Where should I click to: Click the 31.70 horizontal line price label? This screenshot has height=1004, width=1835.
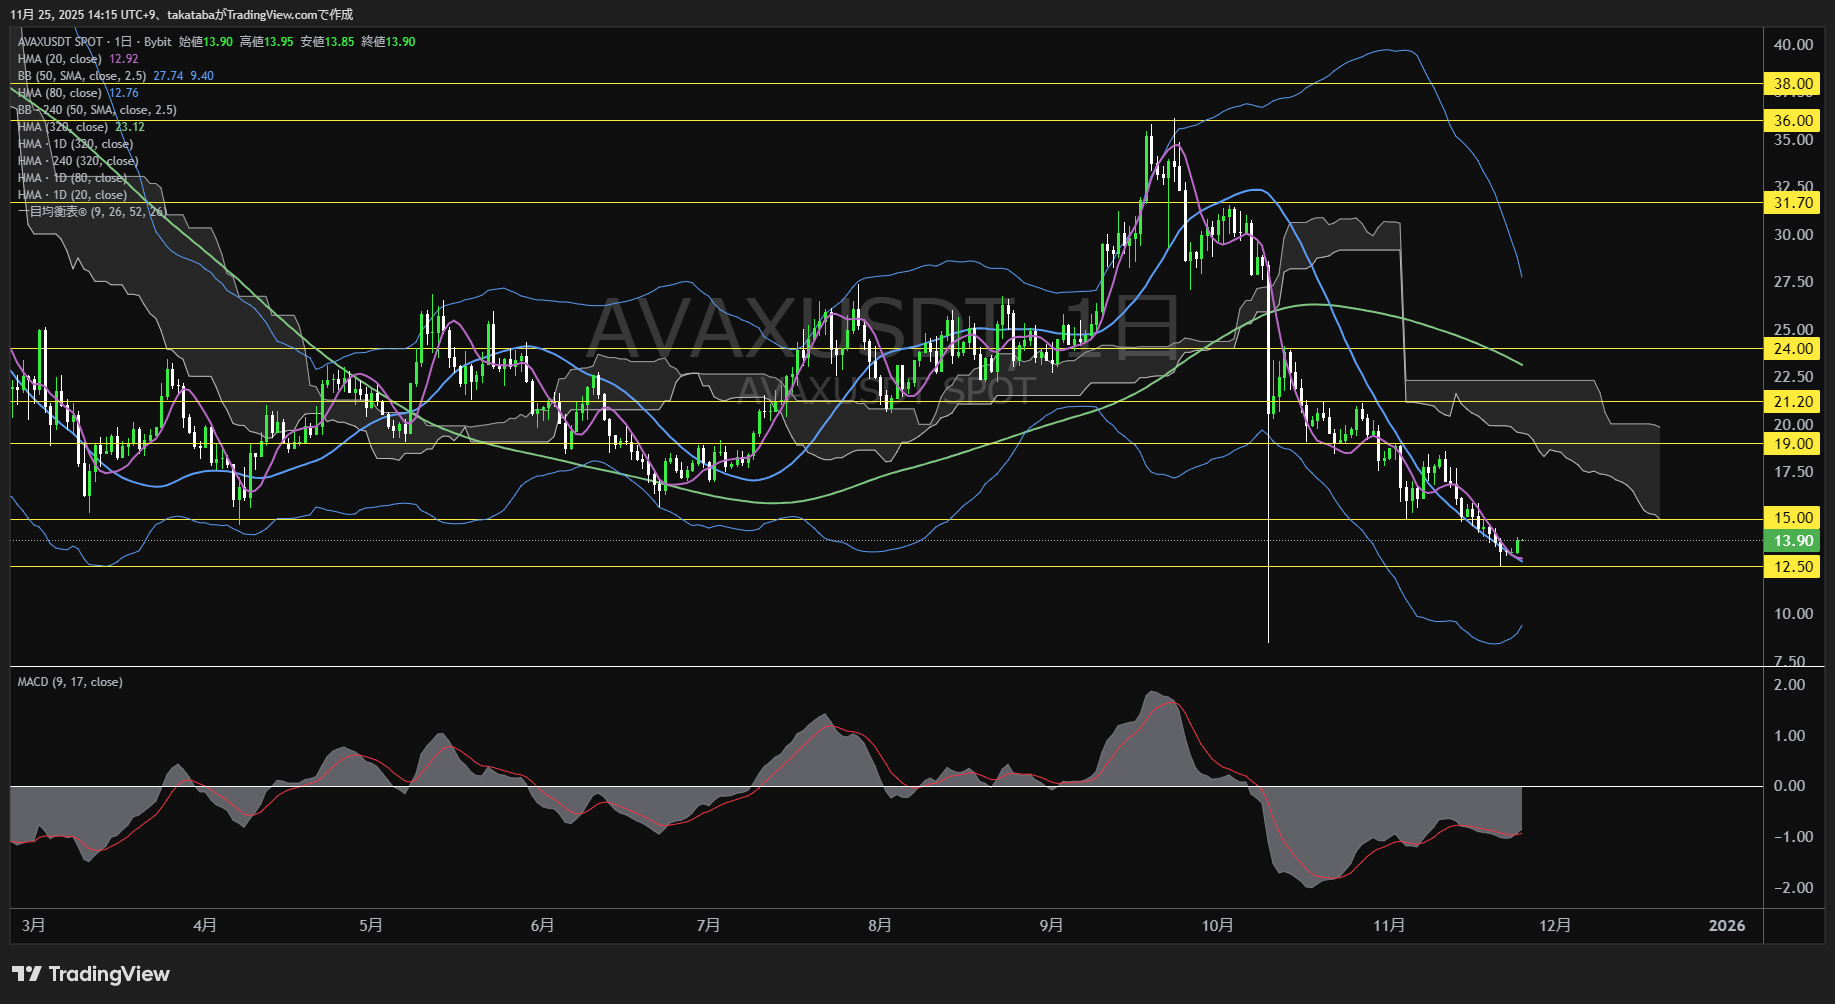[x=1793, y=203]
